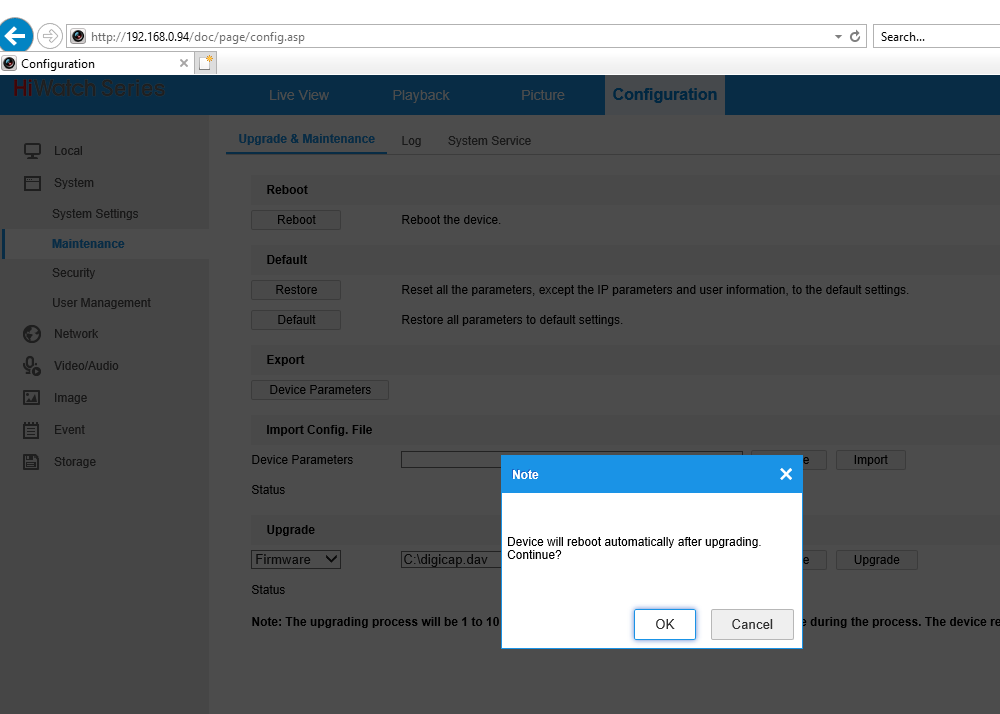Click the Event calendar icon in sidebar
The height and width of the screenshot is (714, 1000).
[x=32, y=430]
